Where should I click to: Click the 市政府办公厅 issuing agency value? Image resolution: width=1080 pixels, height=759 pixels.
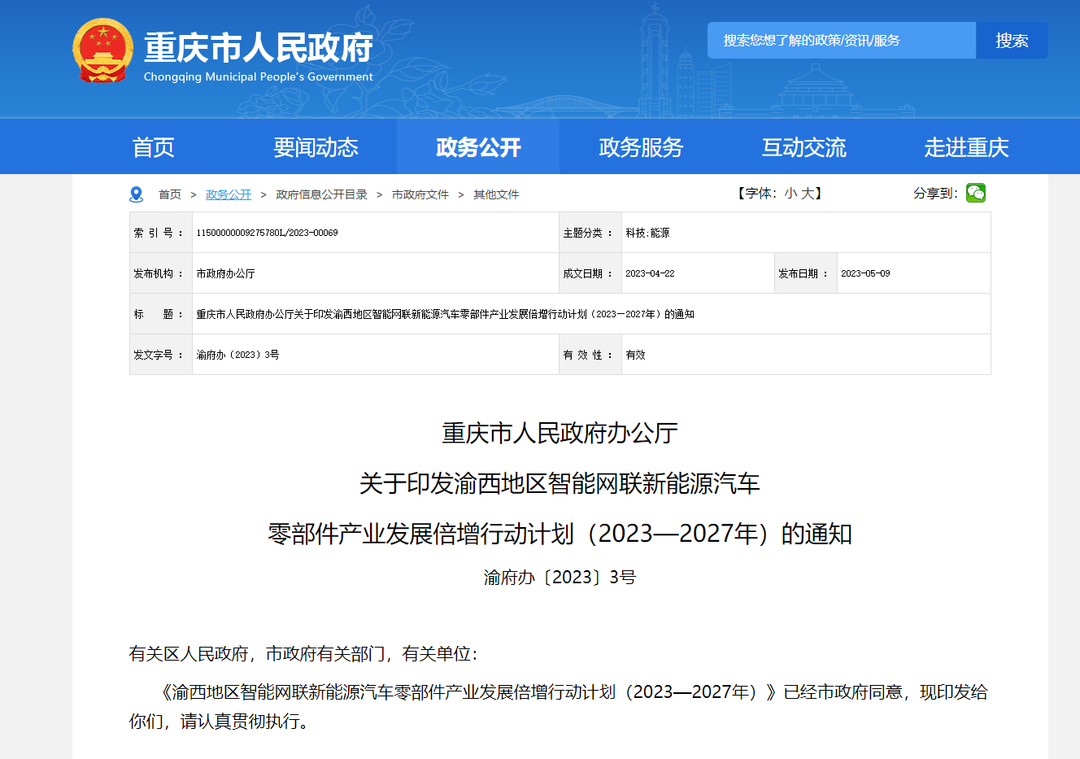[225, 273]
